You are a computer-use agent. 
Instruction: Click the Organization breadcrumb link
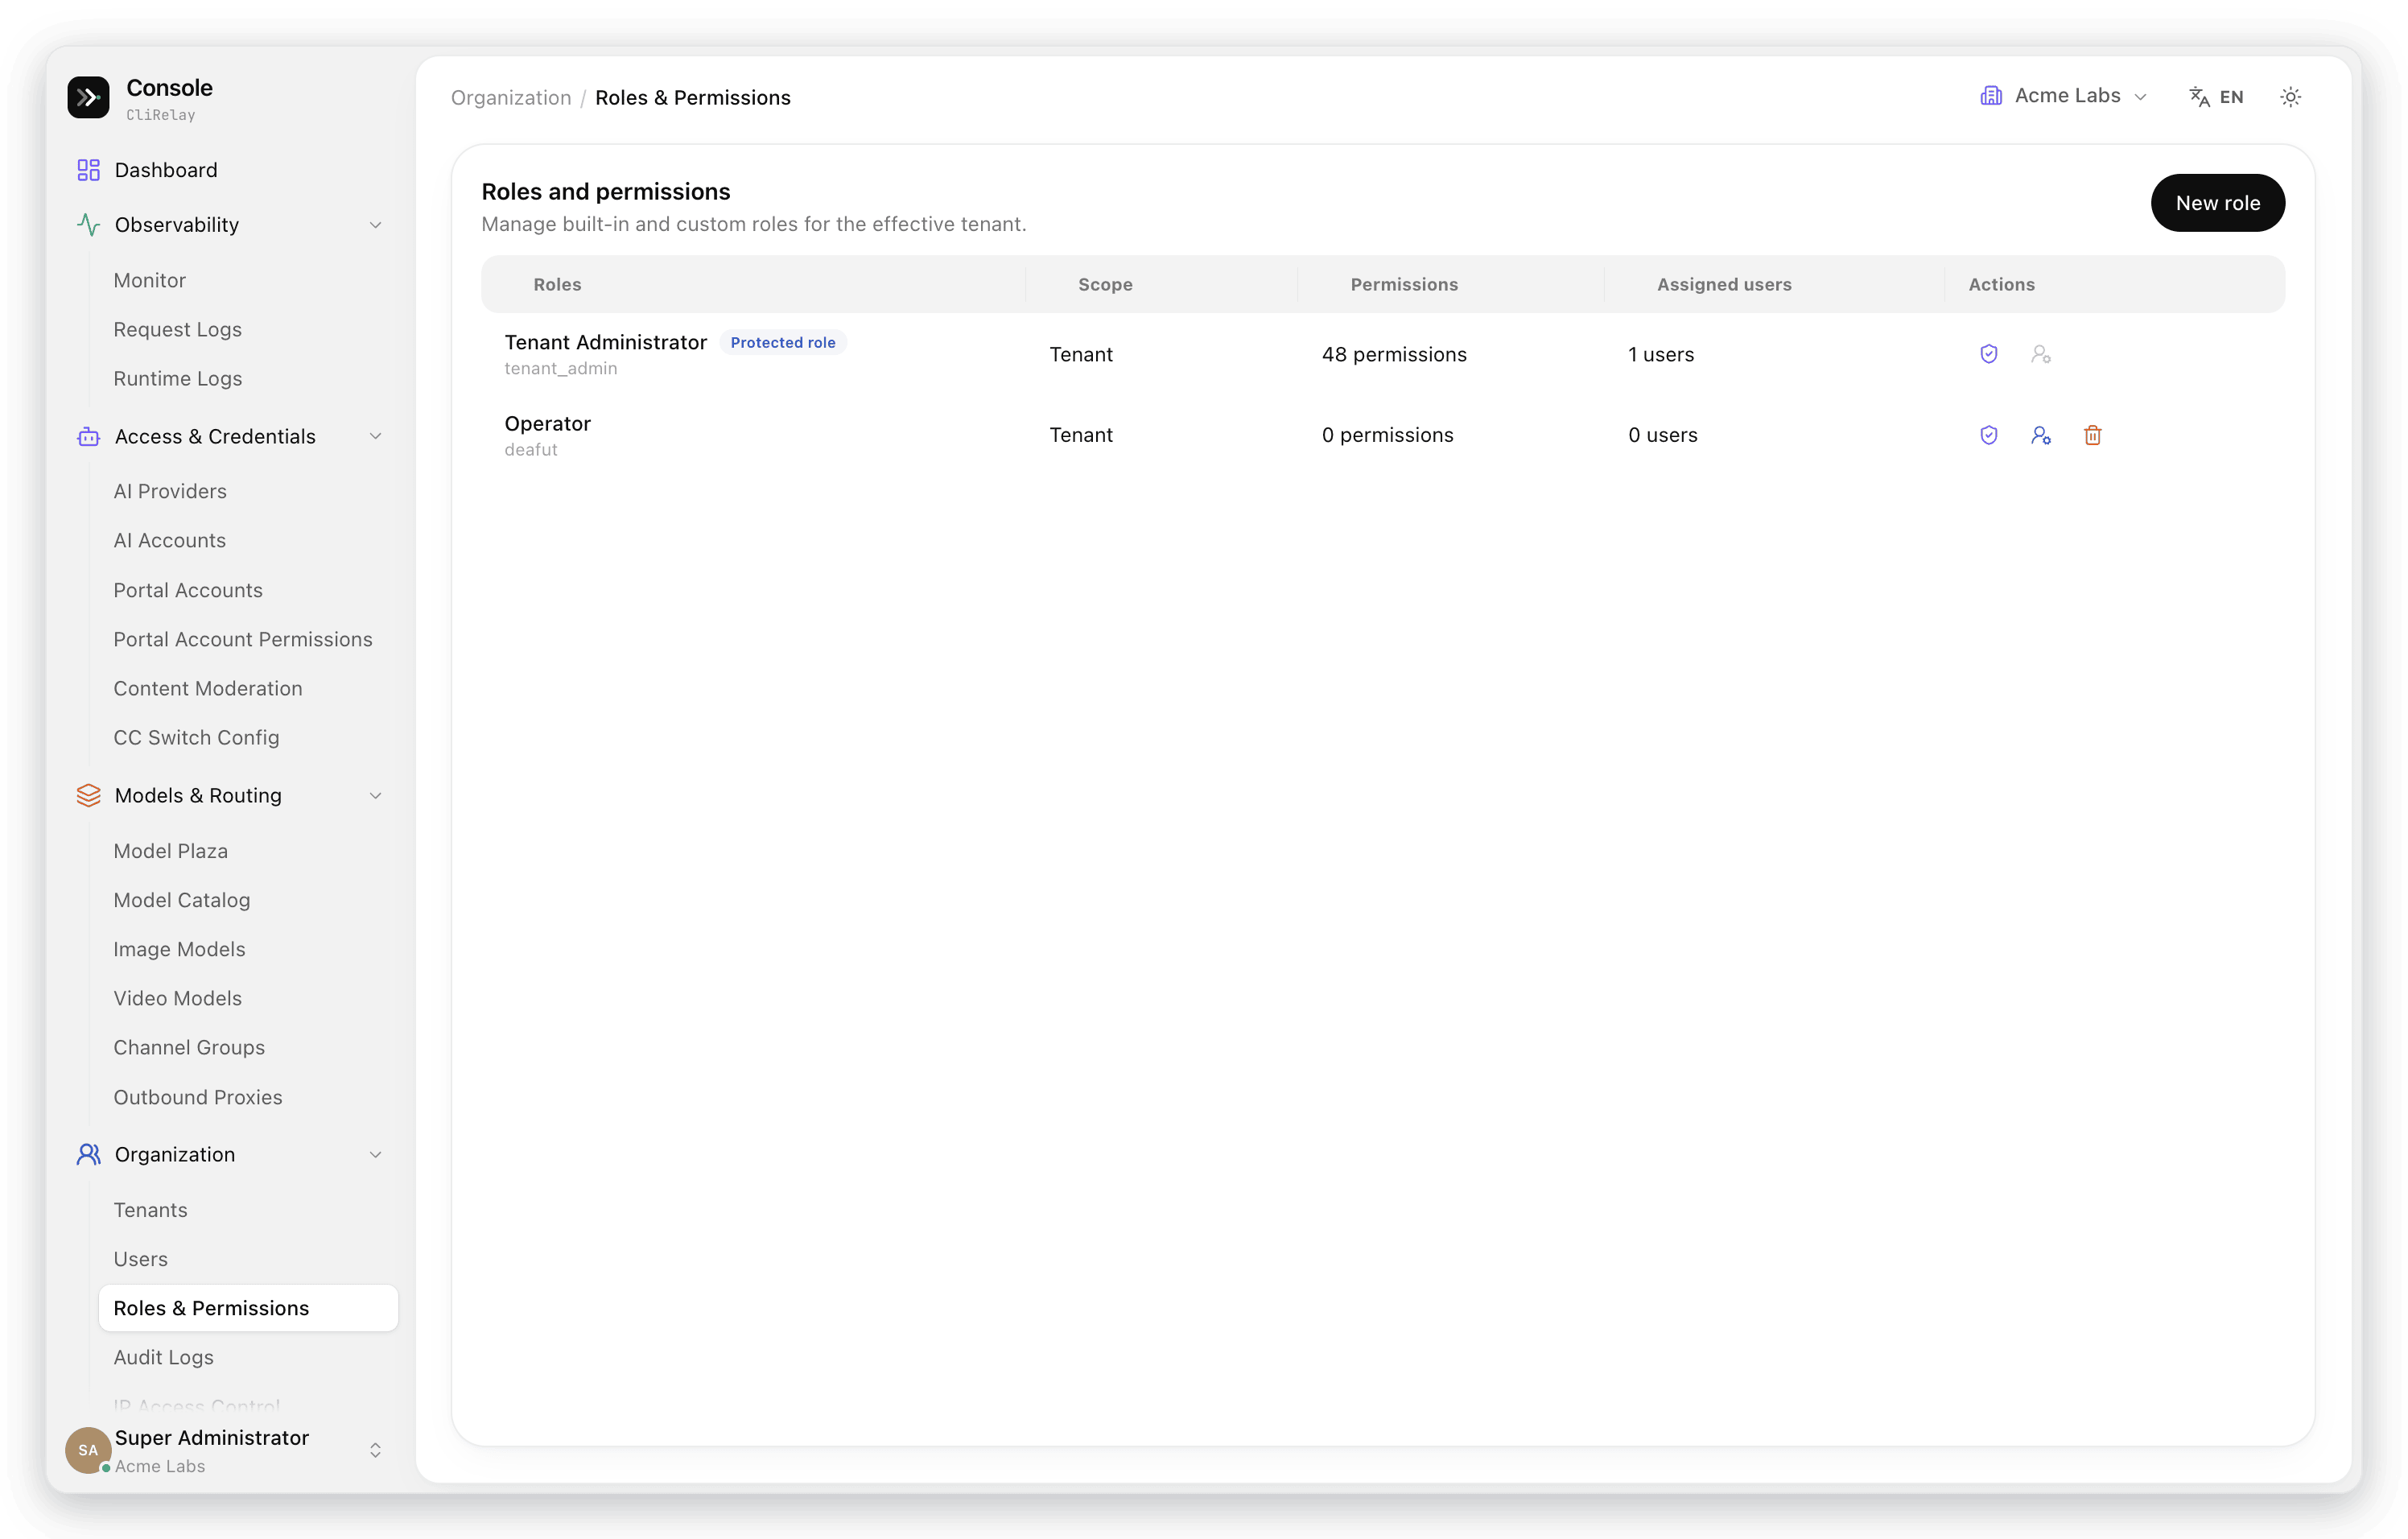[x=511, y=98]
